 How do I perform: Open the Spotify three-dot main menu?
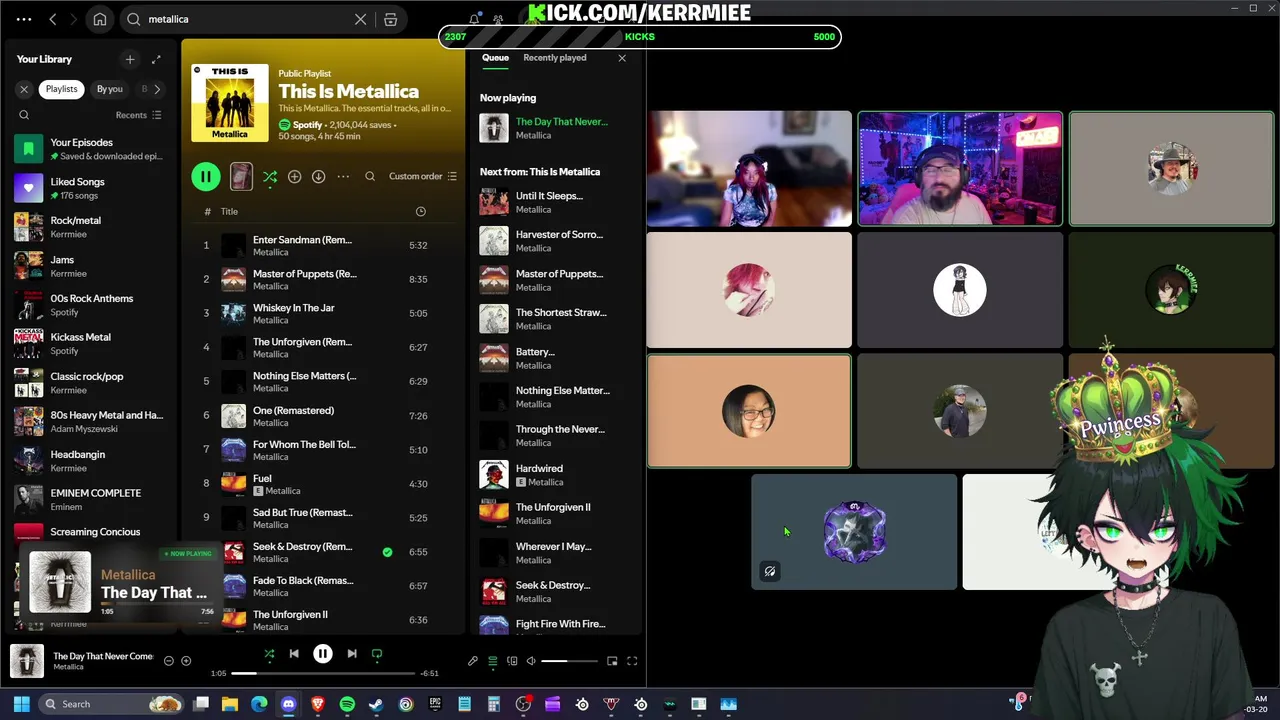click(x=24, y=19)
